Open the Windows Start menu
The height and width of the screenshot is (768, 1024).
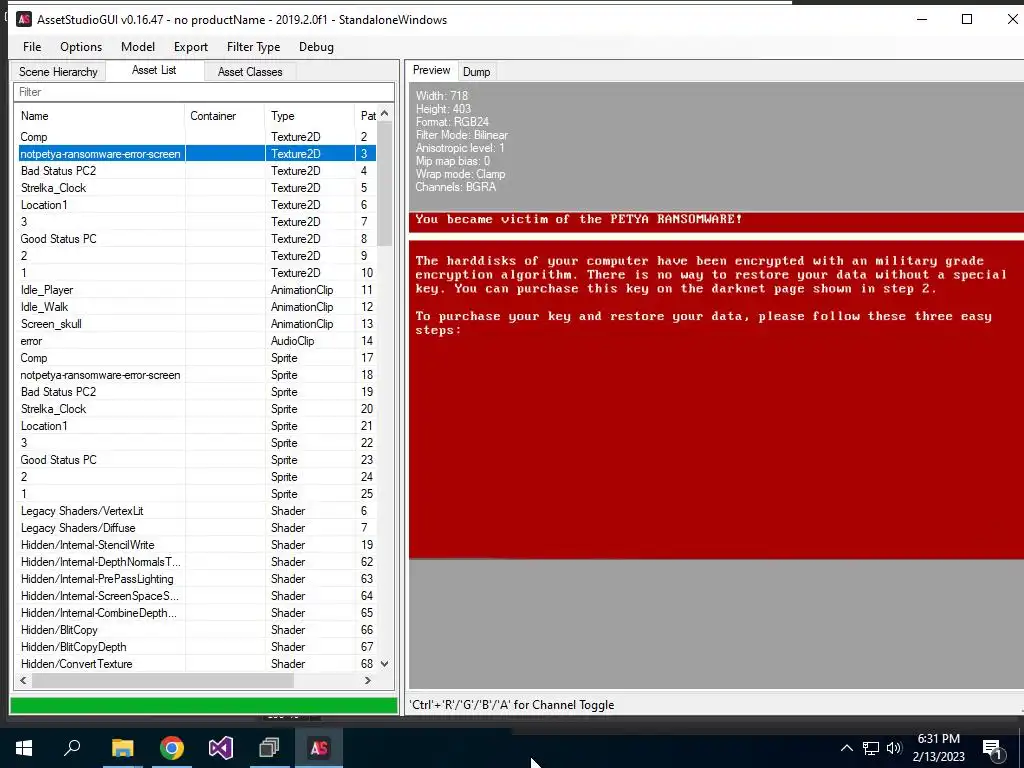click(x=24, y=748)
